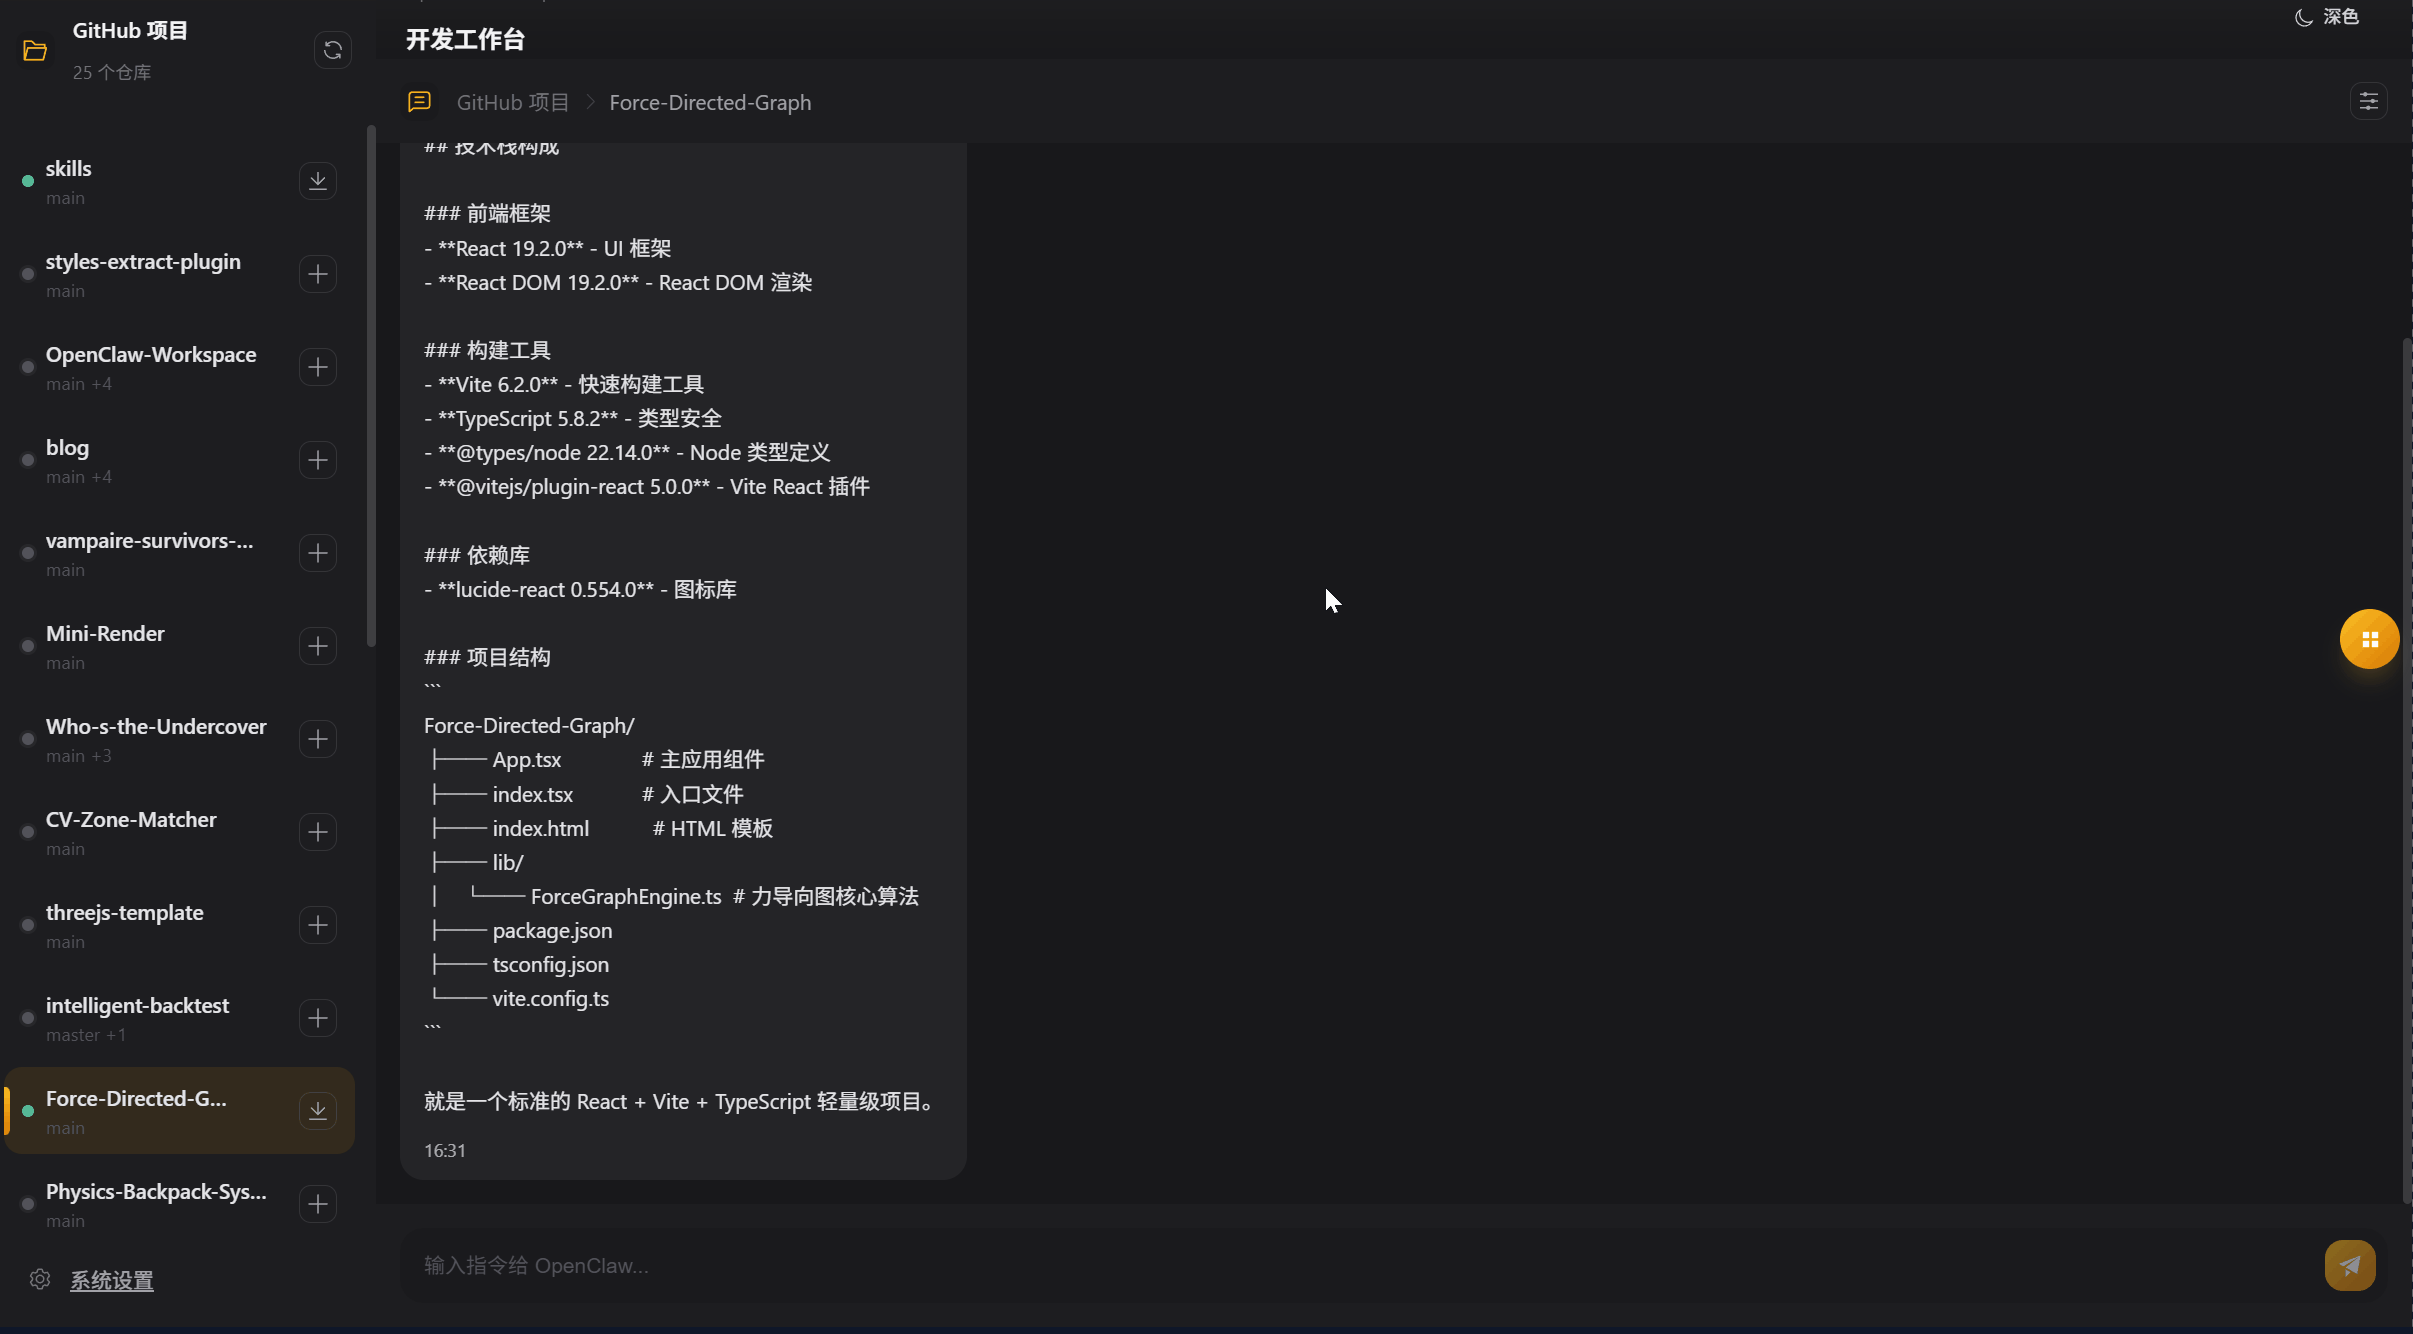Select the styles-extract-plugin repository
The width and height of the screenshot is (2413, 1334).
pyautogui.click(x=180, y=274)
